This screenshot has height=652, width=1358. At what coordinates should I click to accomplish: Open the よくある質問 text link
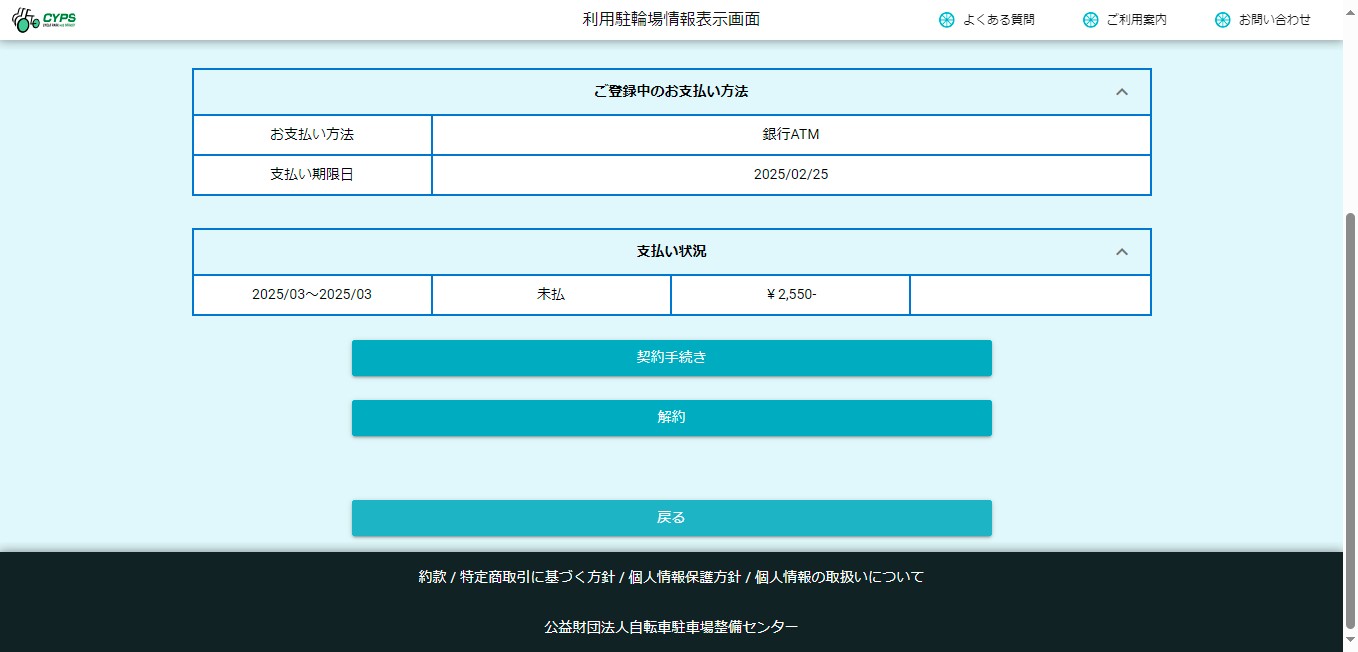[x=998, y=20]
